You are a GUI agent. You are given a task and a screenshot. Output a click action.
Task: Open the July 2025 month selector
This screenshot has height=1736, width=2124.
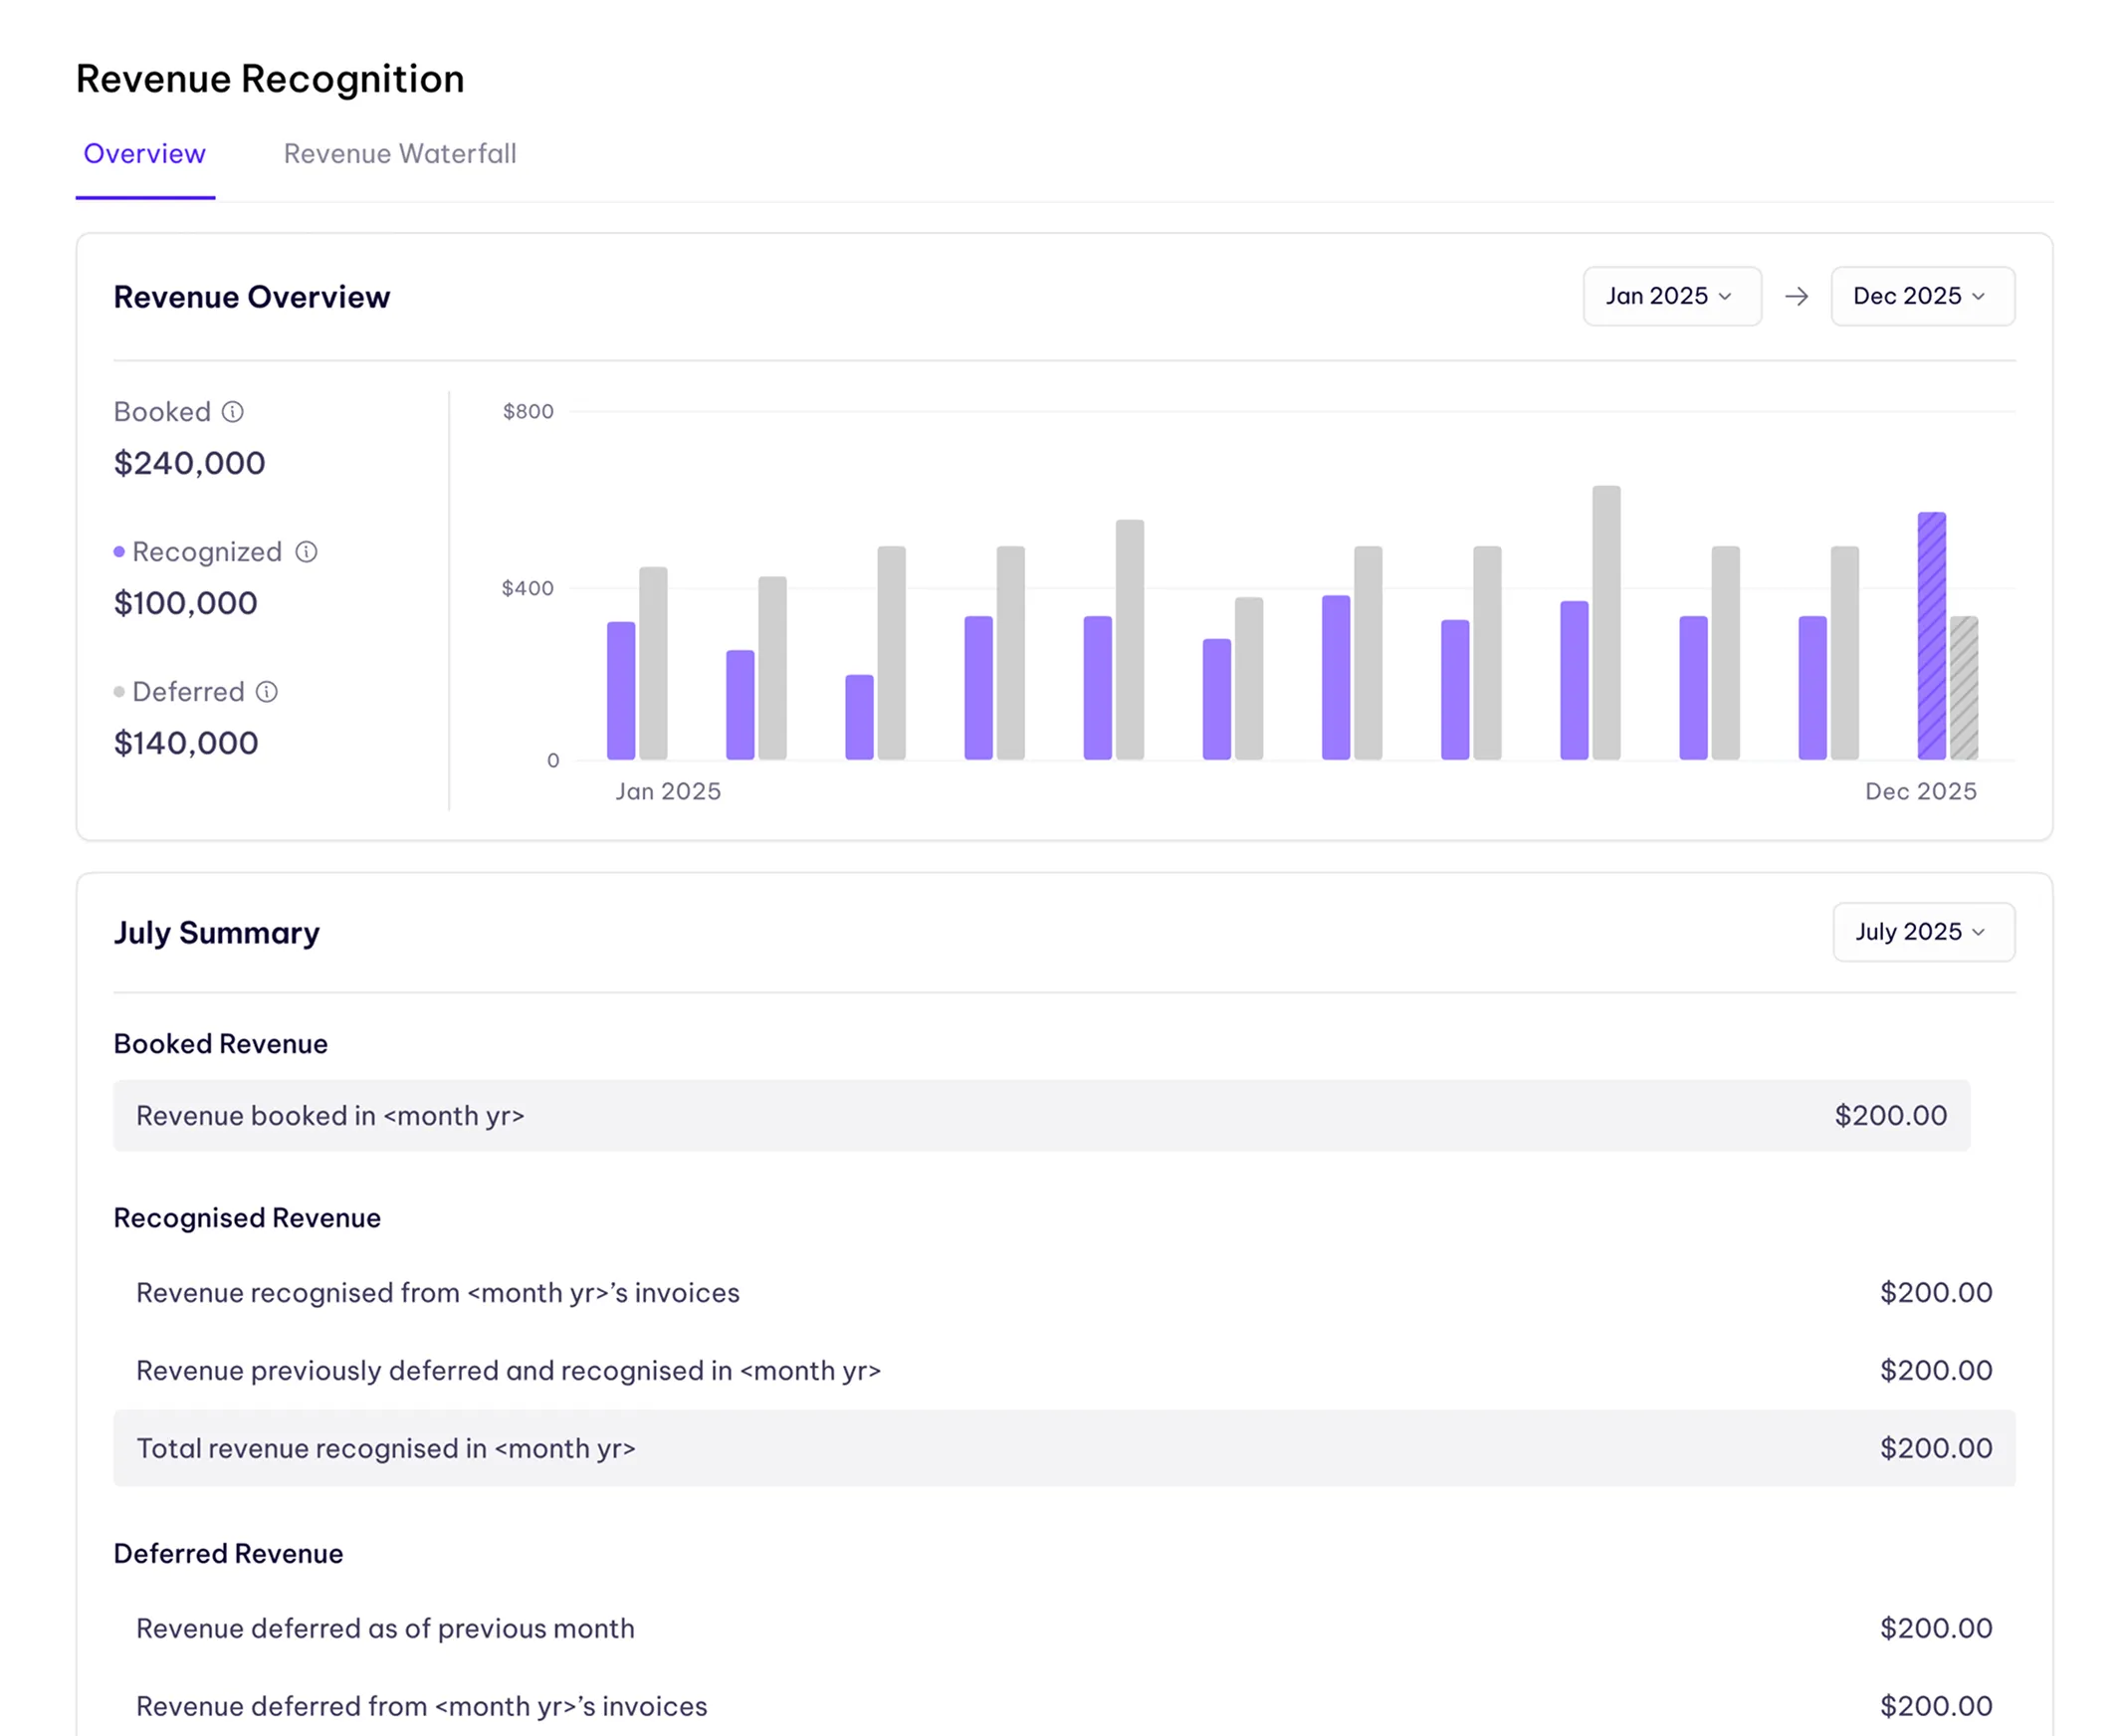(1922, 931)
